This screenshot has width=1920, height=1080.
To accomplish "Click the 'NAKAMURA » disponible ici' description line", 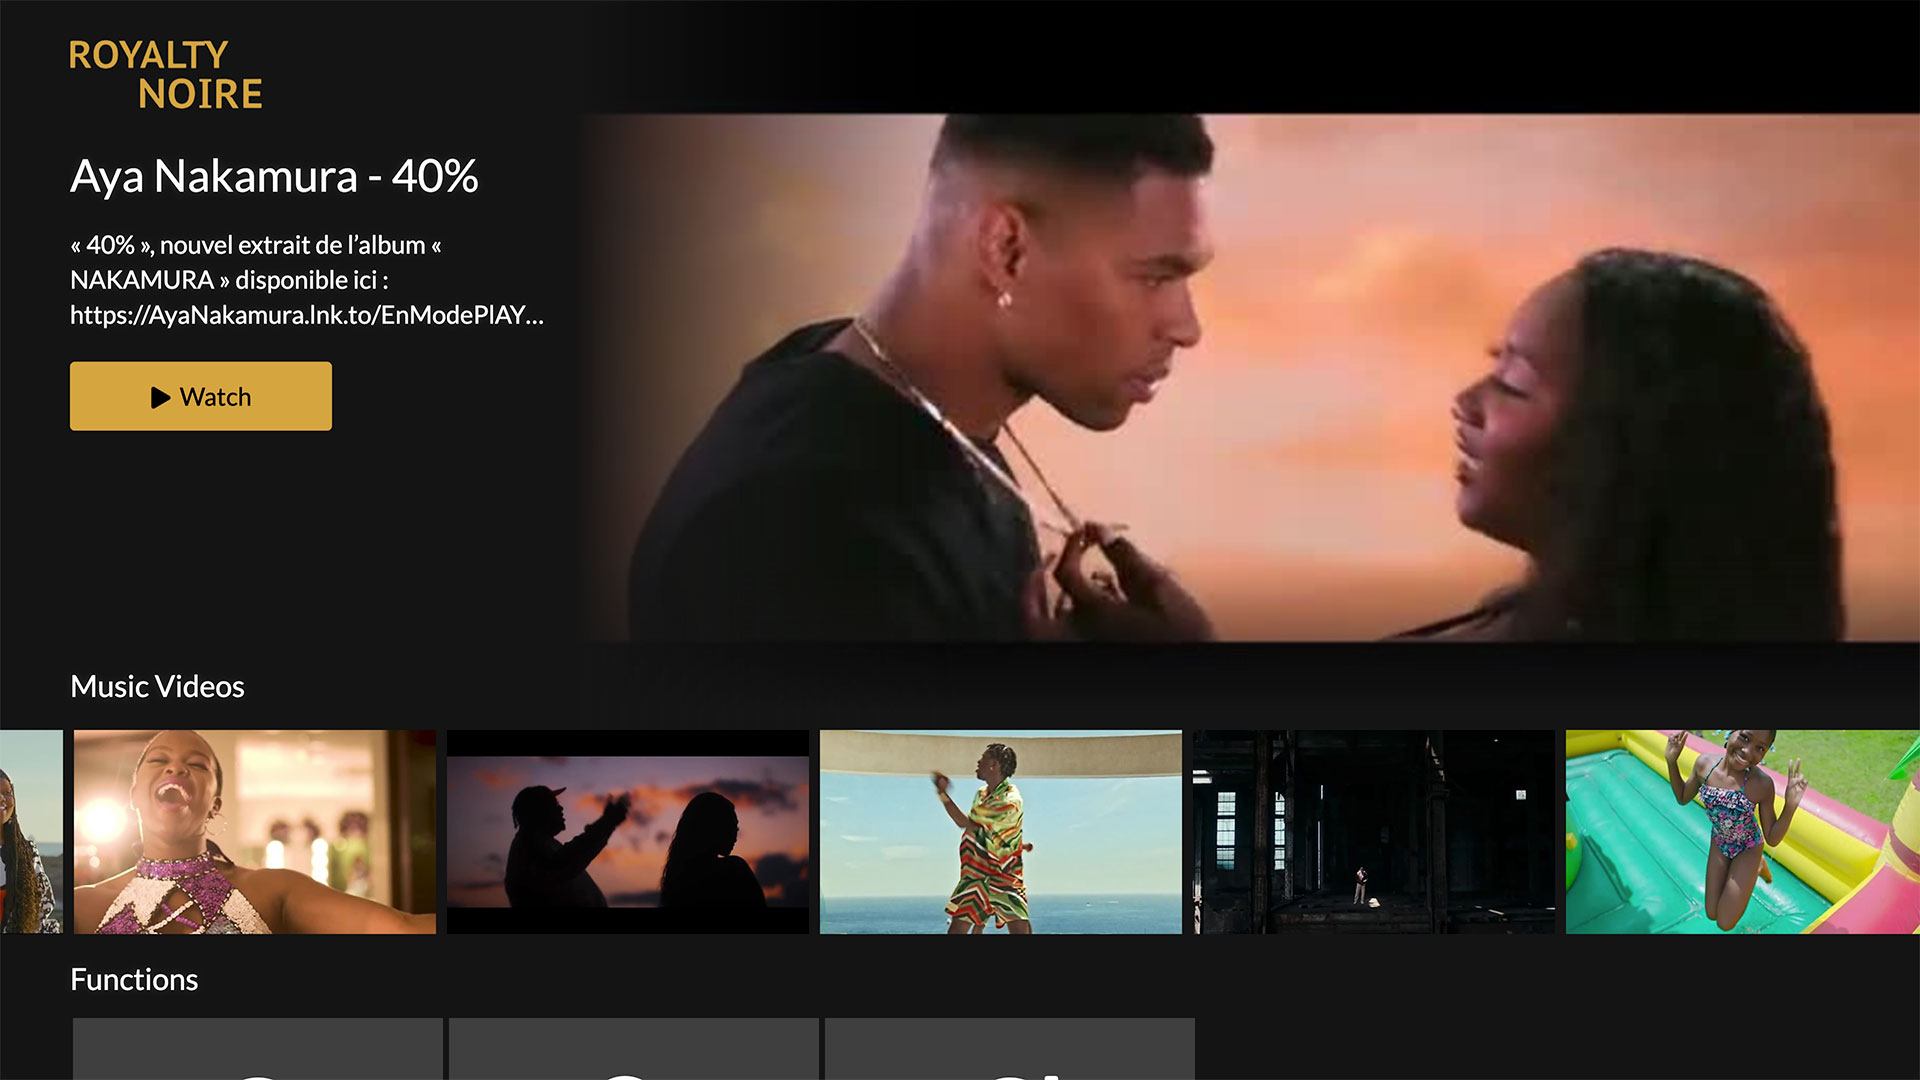I will [229, 280].
